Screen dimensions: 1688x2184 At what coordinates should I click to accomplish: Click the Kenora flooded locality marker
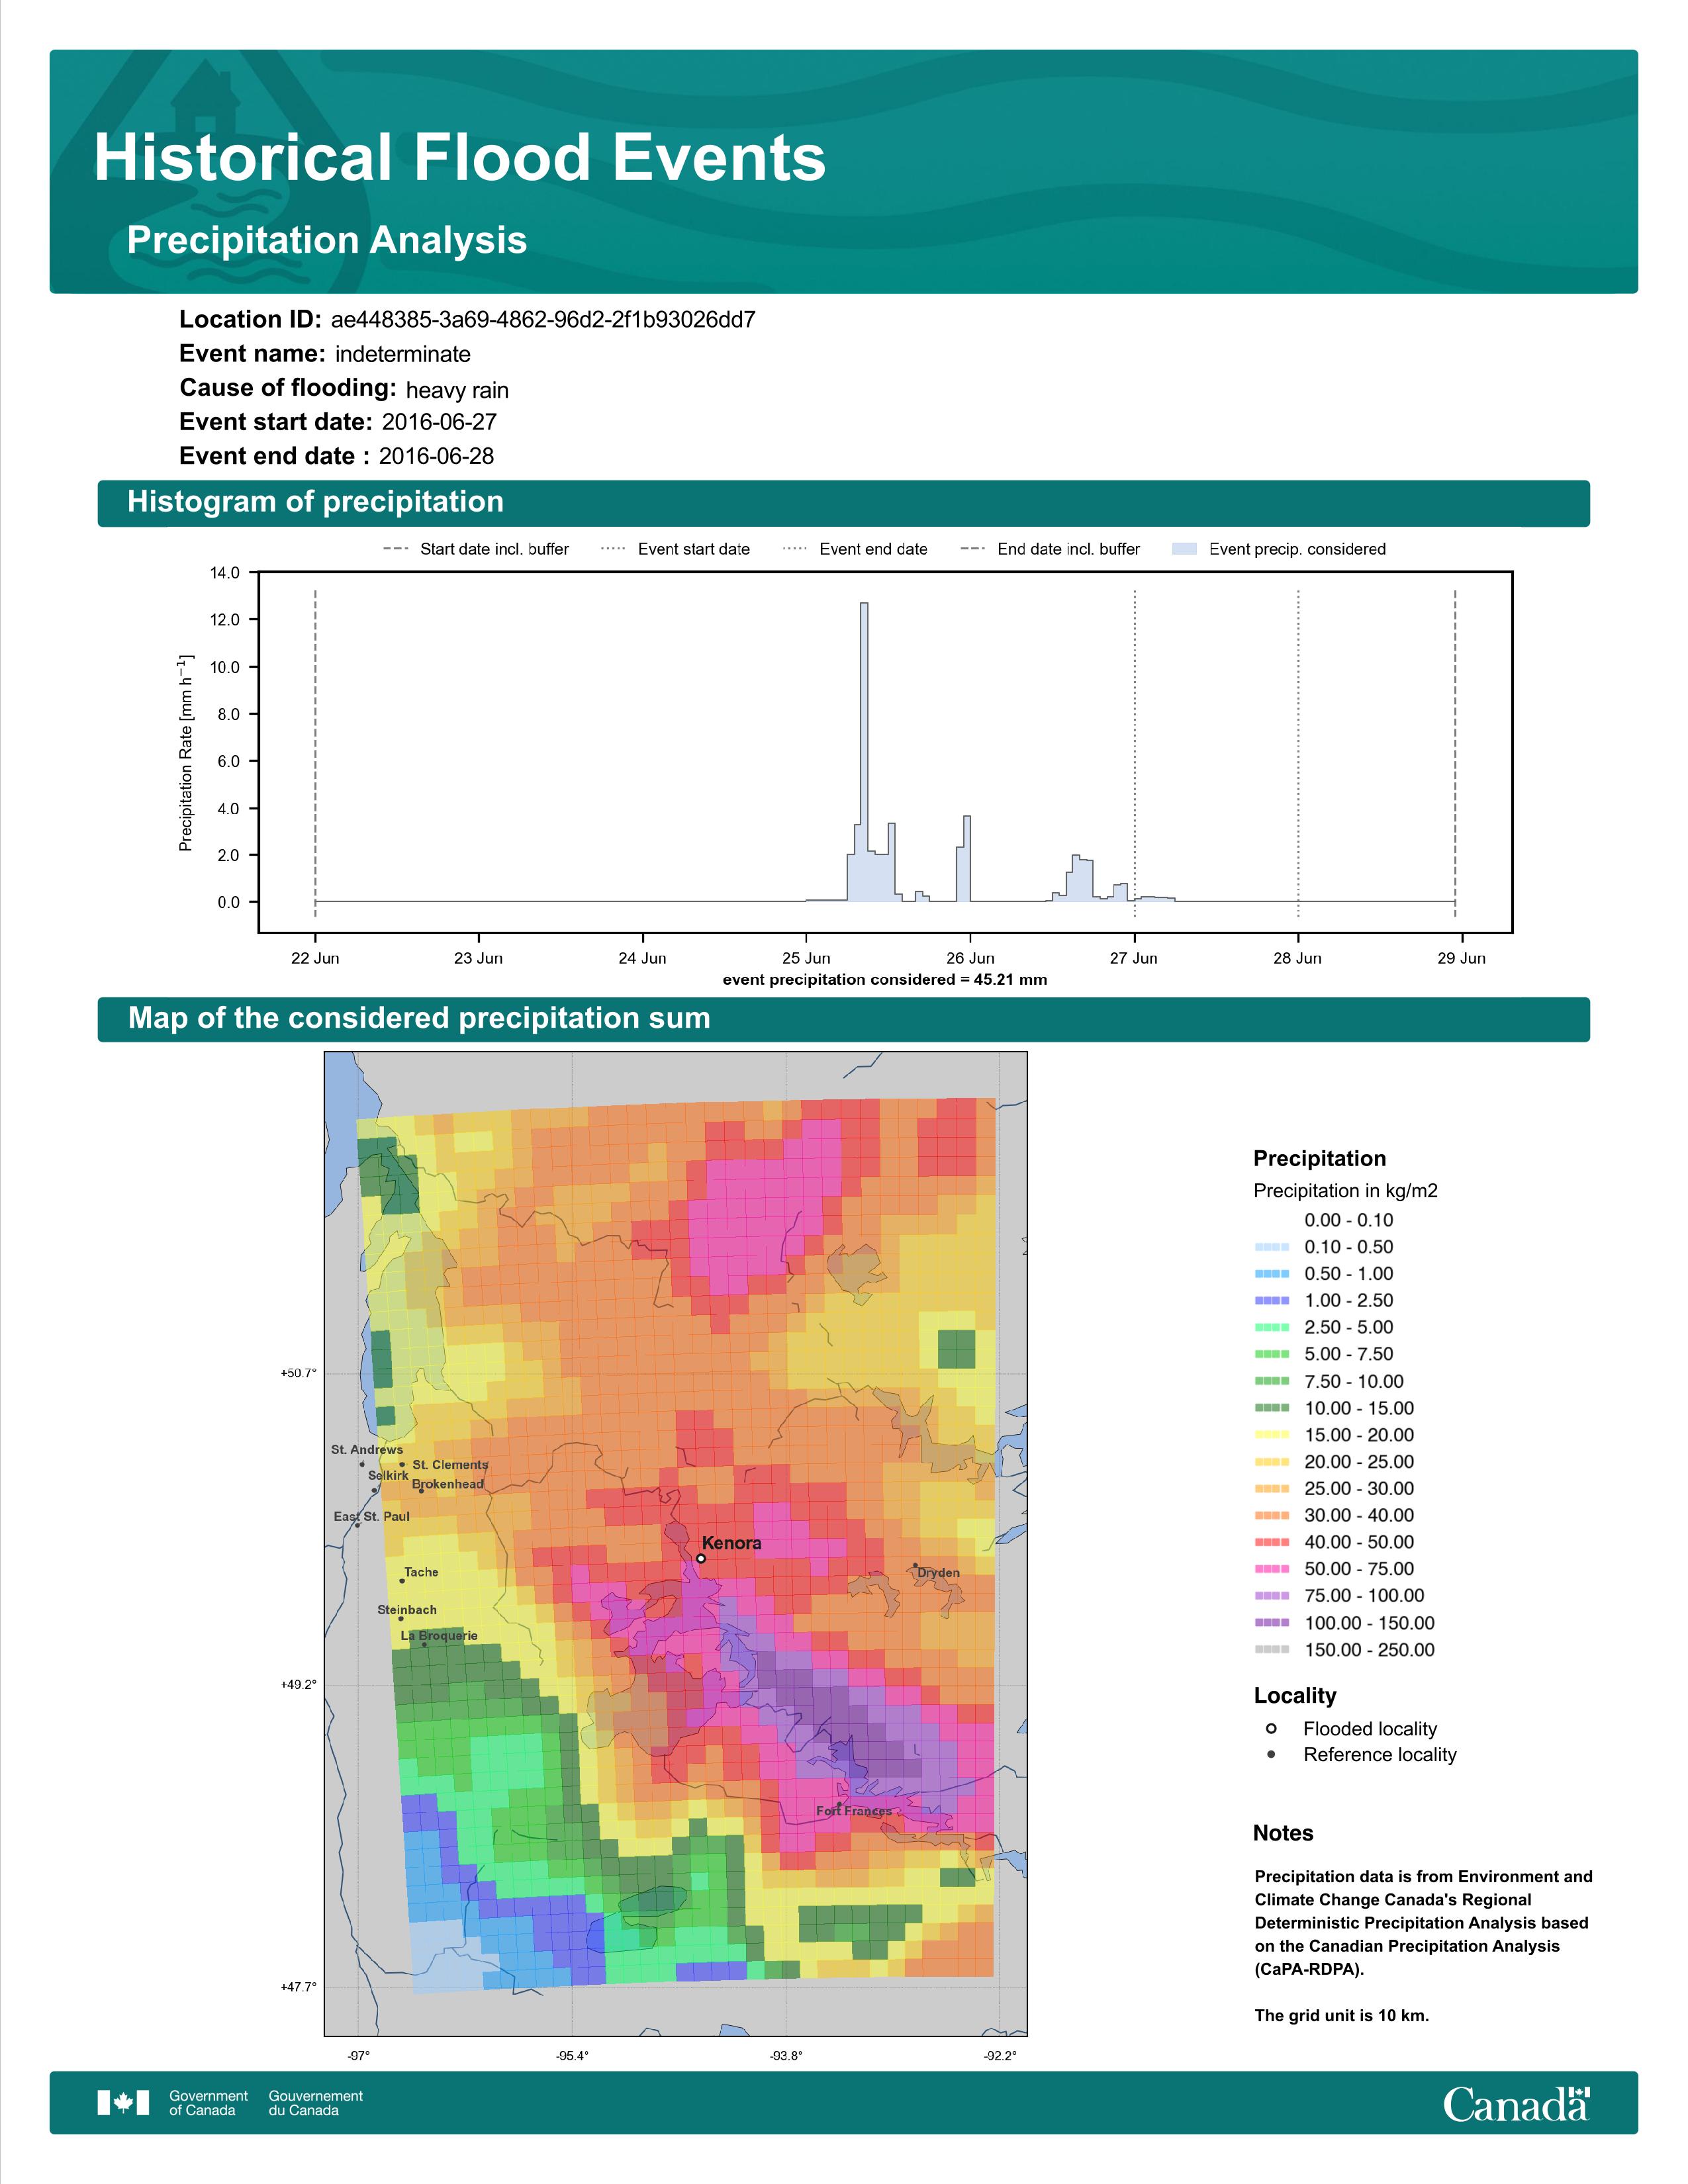coord(701,1558)
